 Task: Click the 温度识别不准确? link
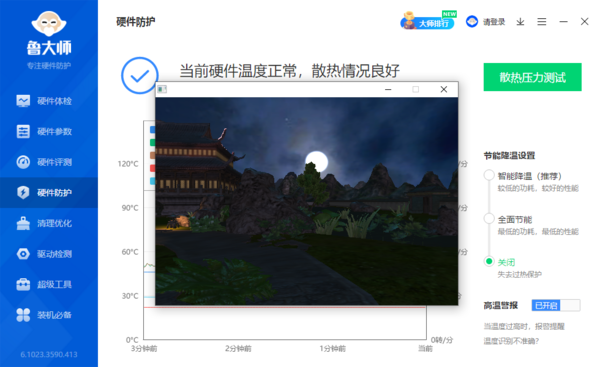click(511, 341)
